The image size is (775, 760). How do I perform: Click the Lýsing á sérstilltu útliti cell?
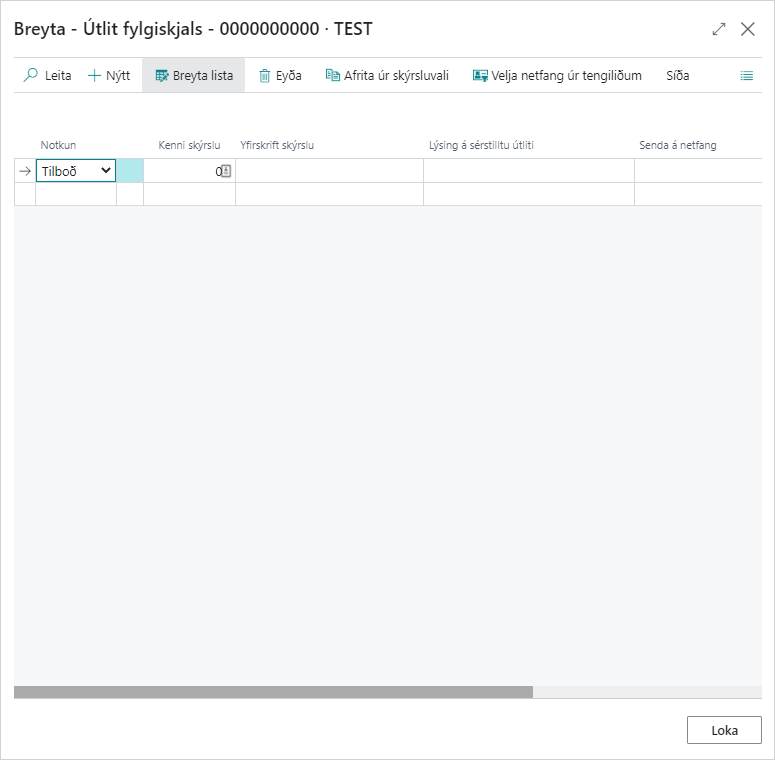click(528, 171)
